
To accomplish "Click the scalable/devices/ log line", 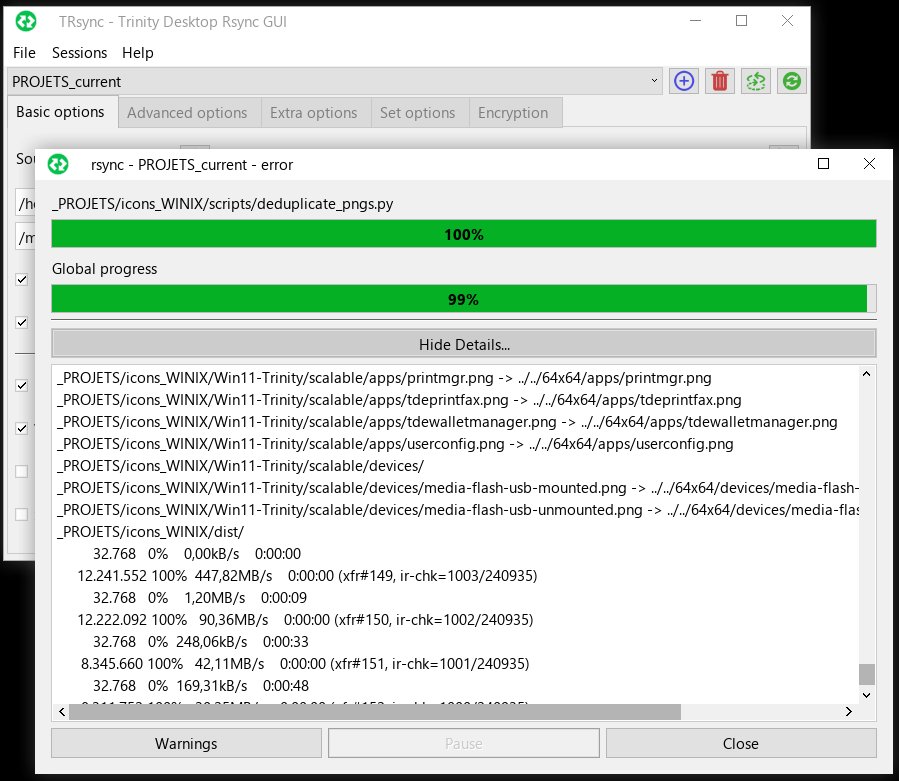I will (x=240, y=466).
